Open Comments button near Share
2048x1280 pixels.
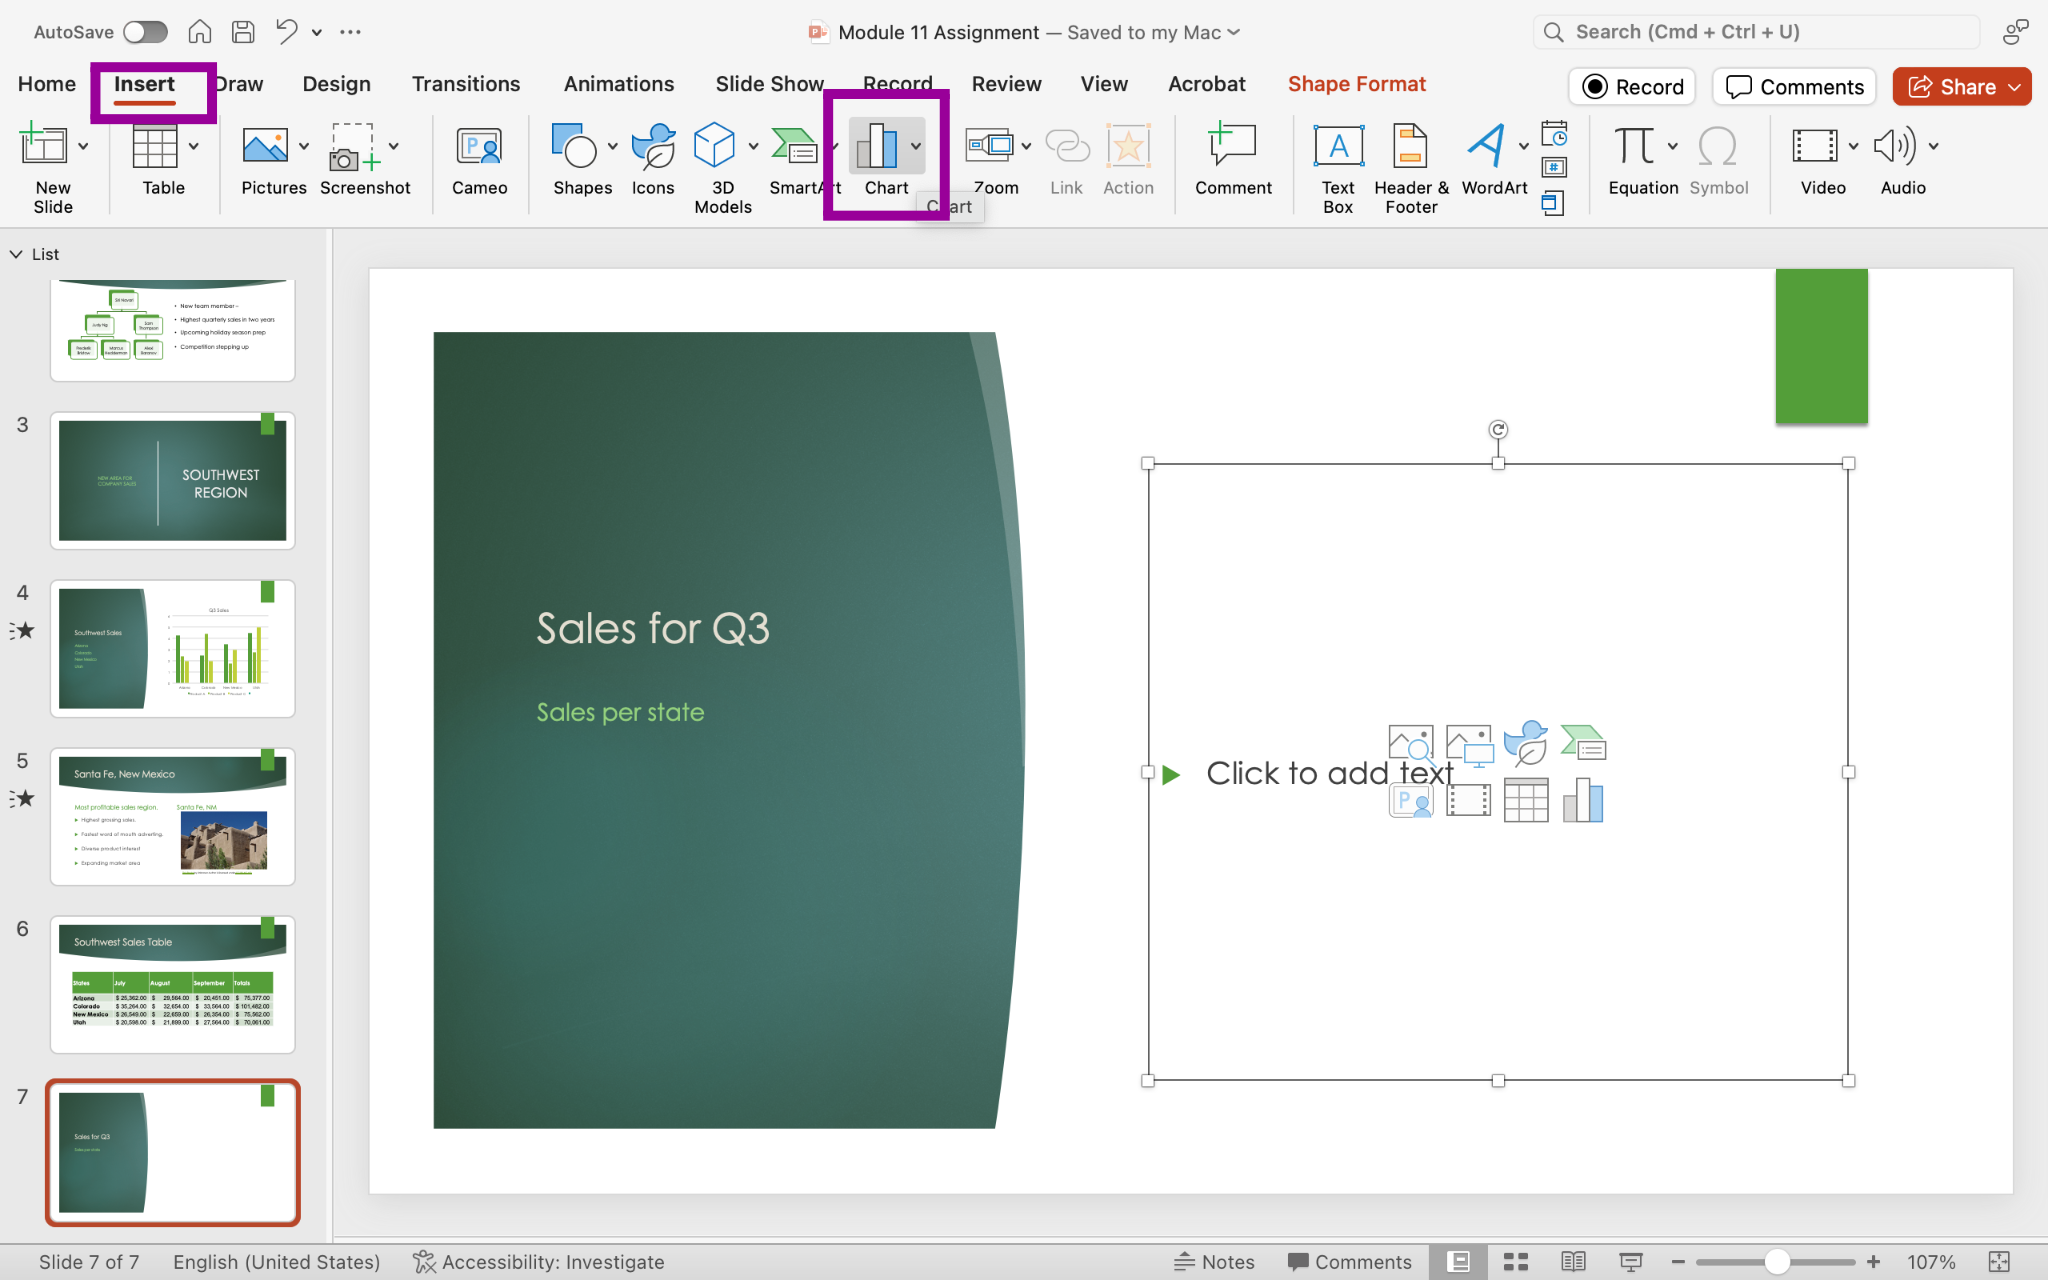1795,87
